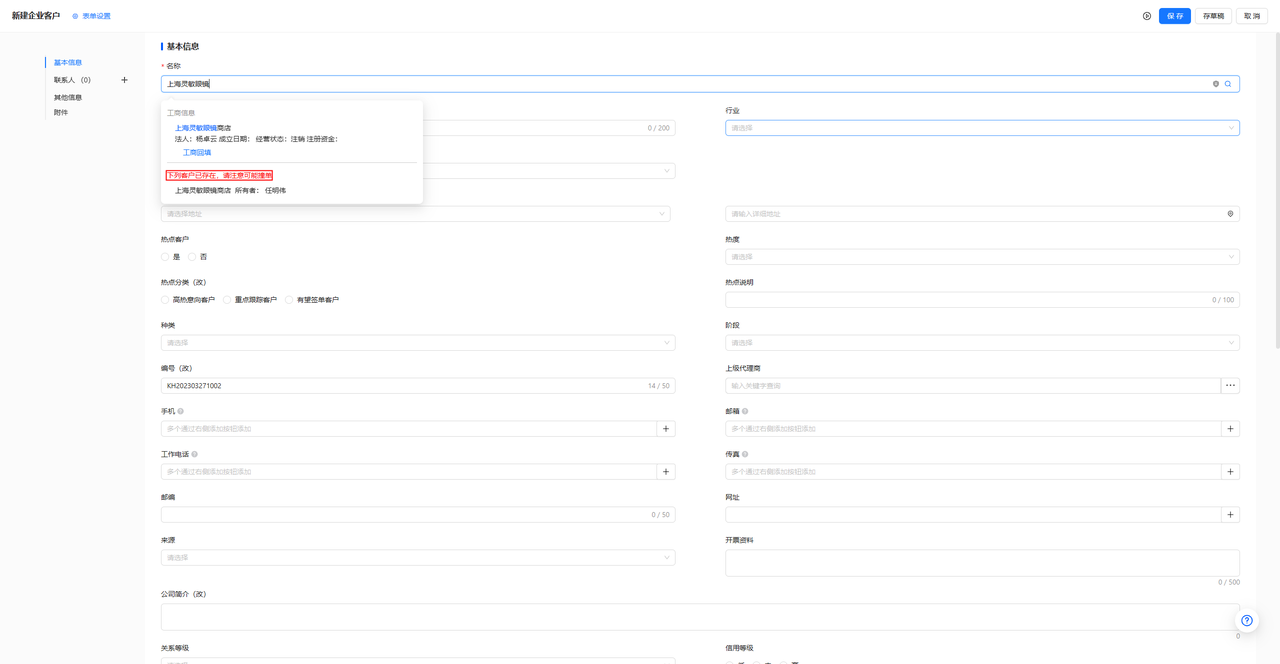The image size is (1280, 664).
Task: Click the help icon next to 邮箱 label
Action: coord(745,411)
